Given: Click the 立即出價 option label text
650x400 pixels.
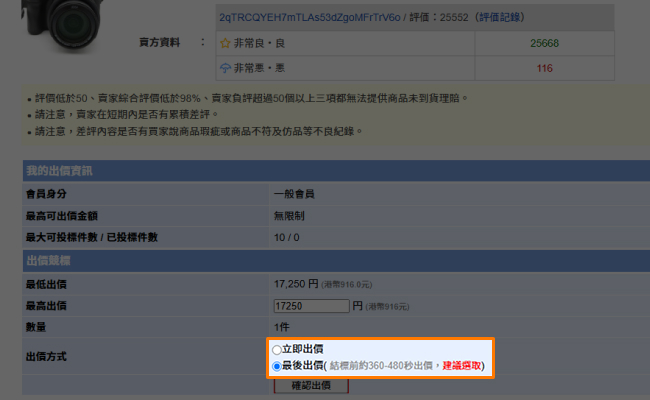Looking at the screenshot, I should tap(303, 349).
